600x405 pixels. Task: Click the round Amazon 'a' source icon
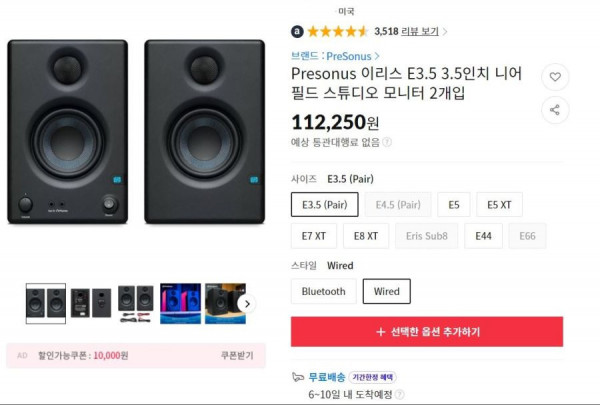click(x=297, y=31)
